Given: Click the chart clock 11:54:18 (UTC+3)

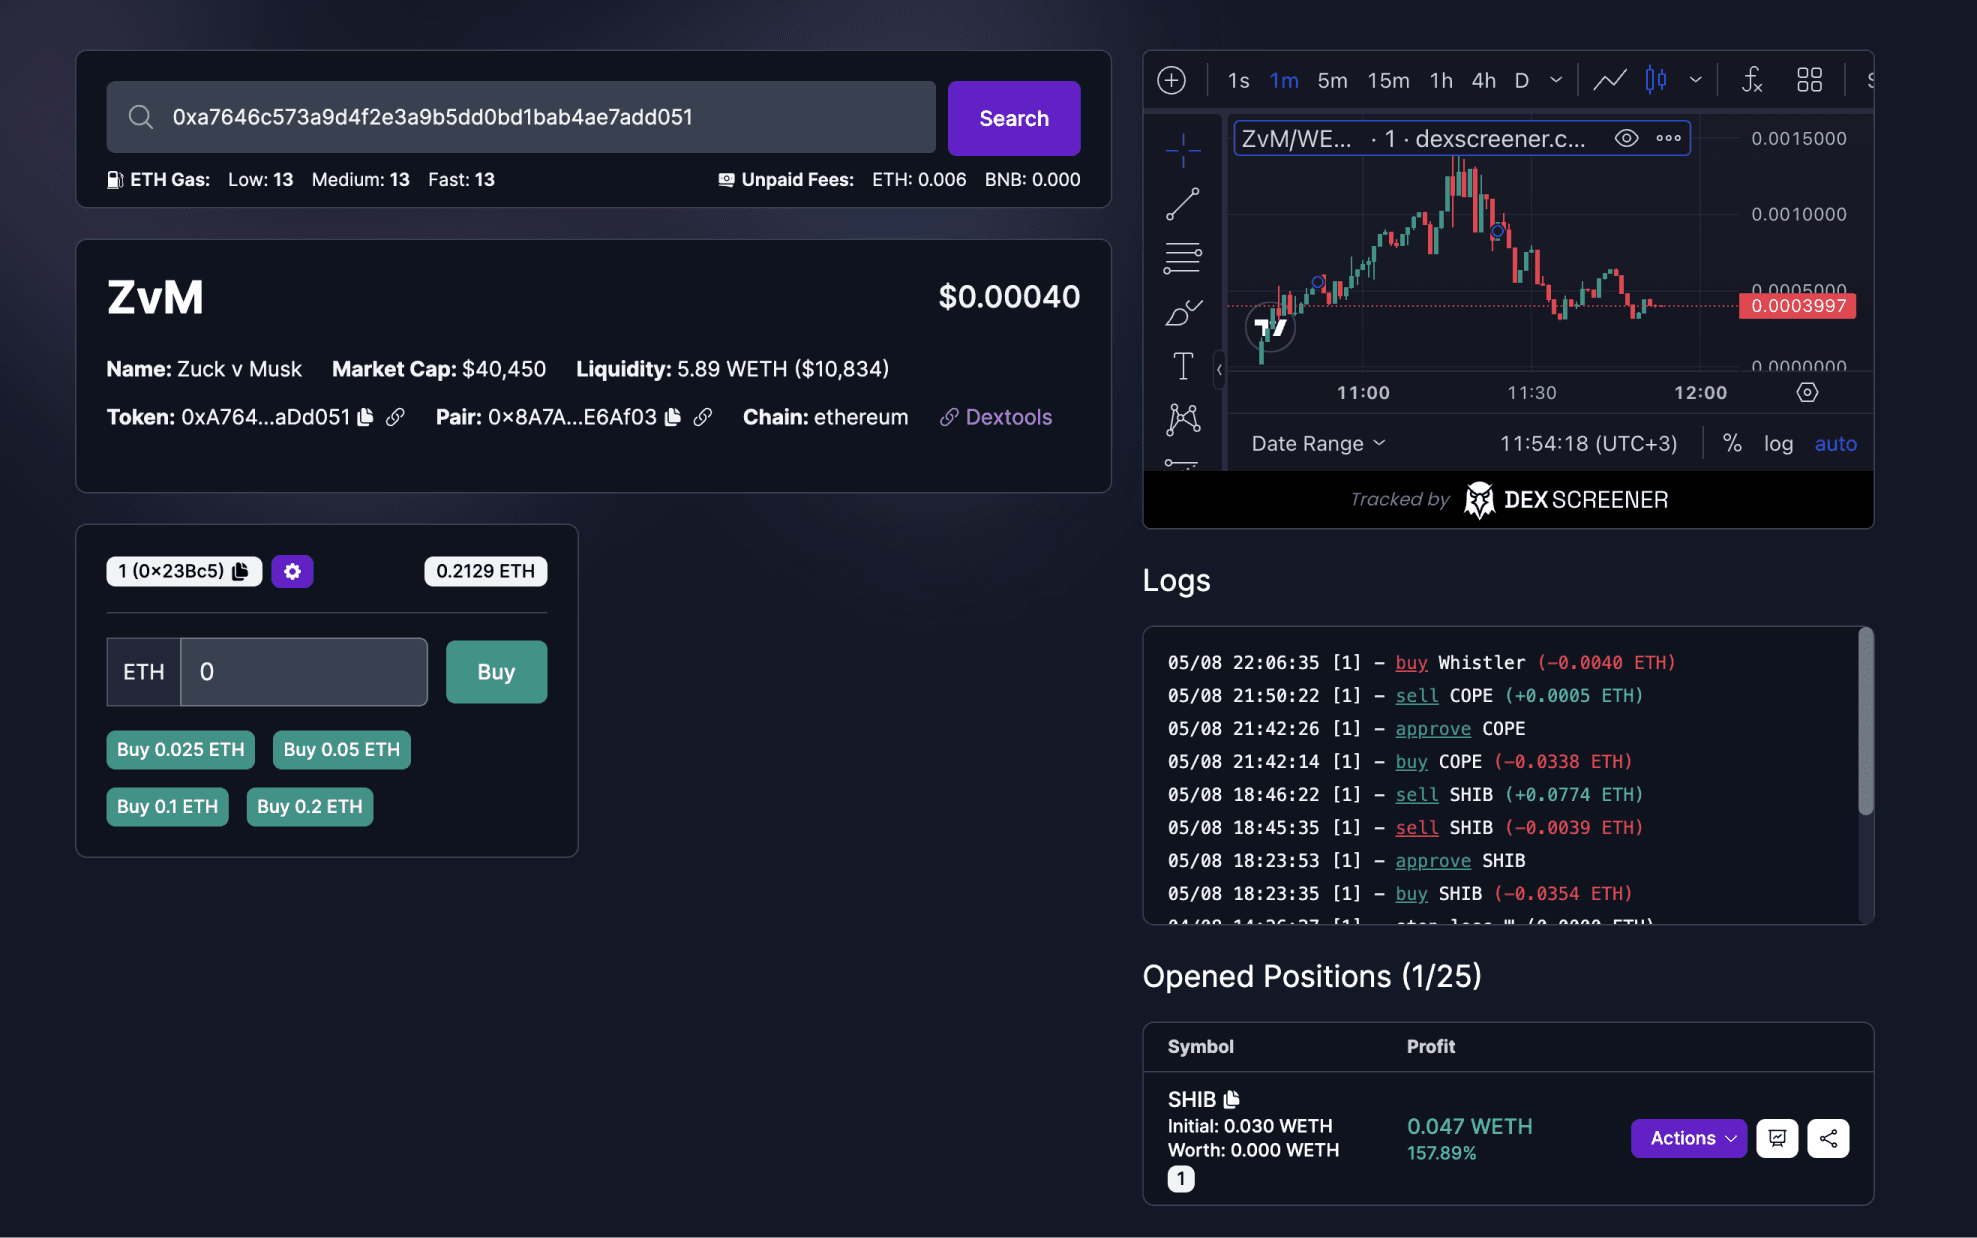Looking at the screenshot, I should pyautogui.click(x=1588, y=443).
